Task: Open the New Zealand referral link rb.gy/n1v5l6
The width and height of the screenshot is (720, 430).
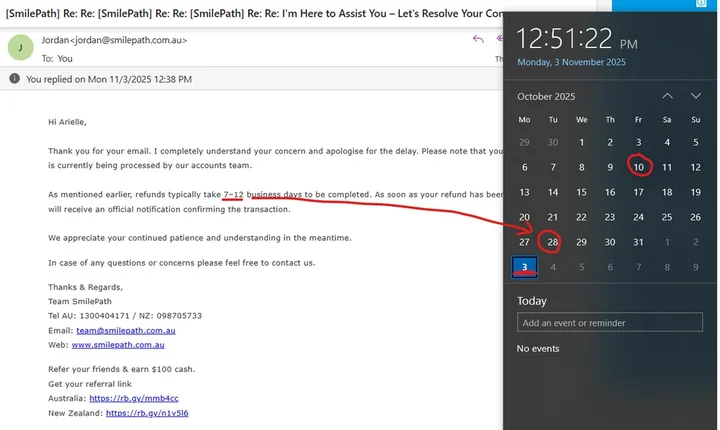Action: pyautogui.click(x=147, y=413)
